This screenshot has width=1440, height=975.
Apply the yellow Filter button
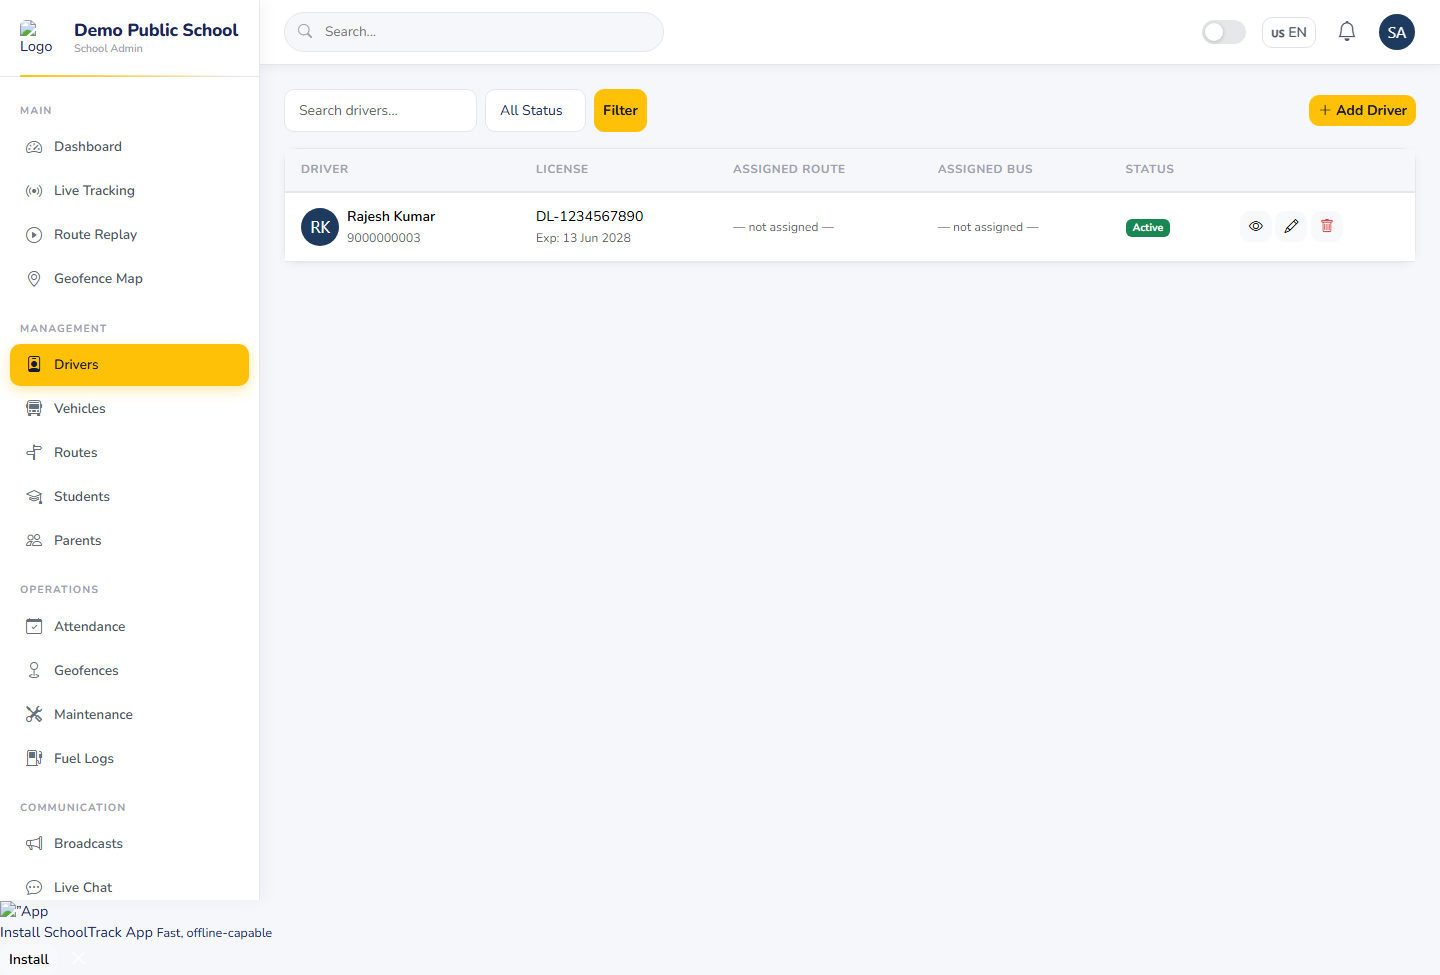click(620, 110)
